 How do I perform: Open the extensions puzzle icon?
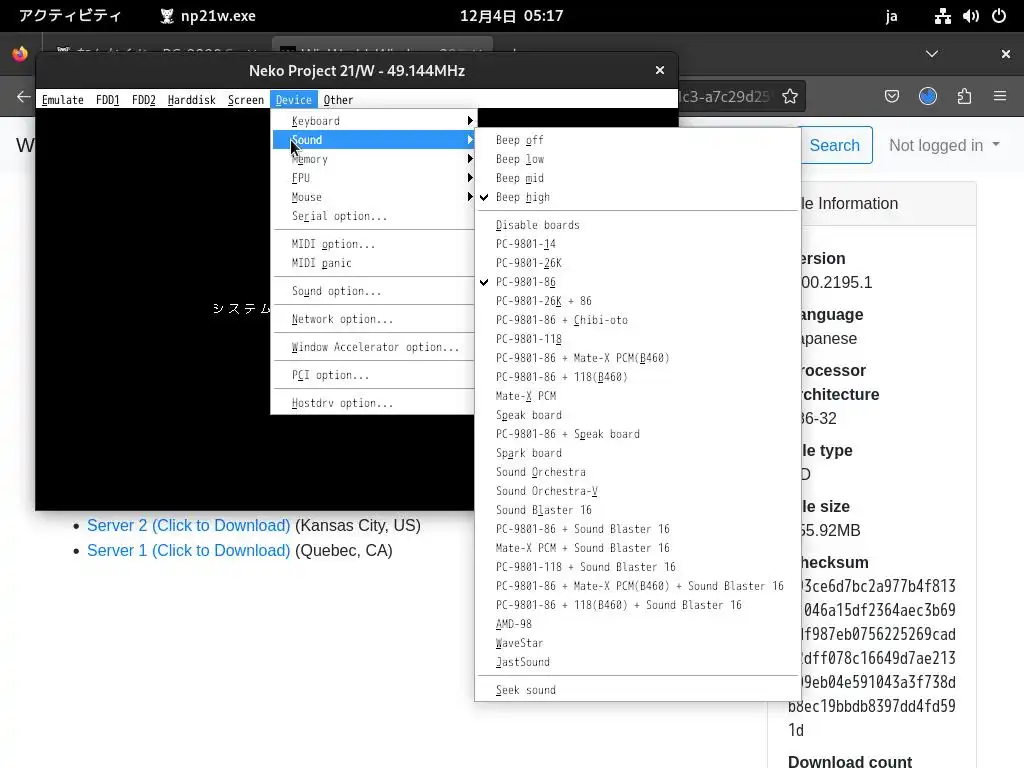pyautogui.click(x=964, y=97)
